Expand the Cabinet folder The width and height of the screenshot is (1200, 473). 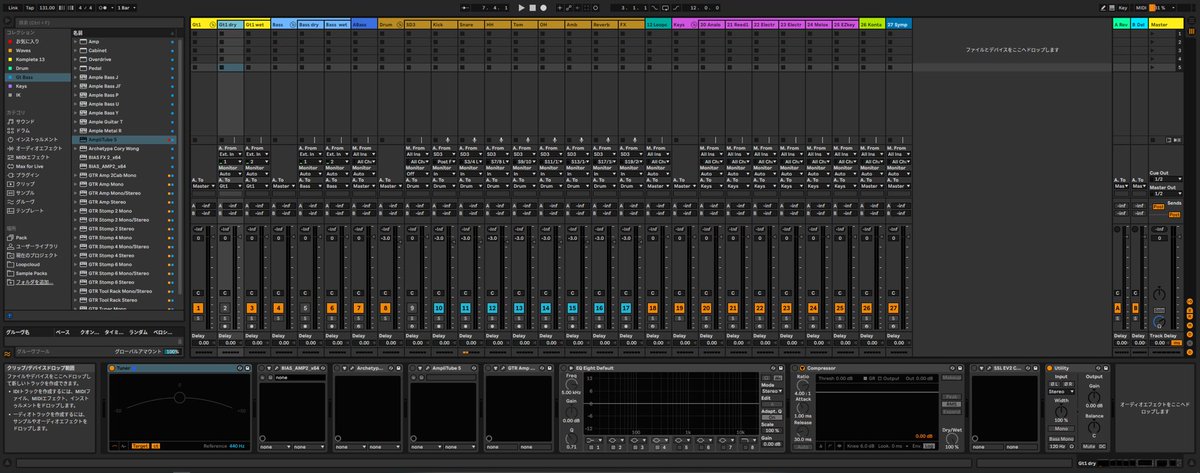pos(76,50)
